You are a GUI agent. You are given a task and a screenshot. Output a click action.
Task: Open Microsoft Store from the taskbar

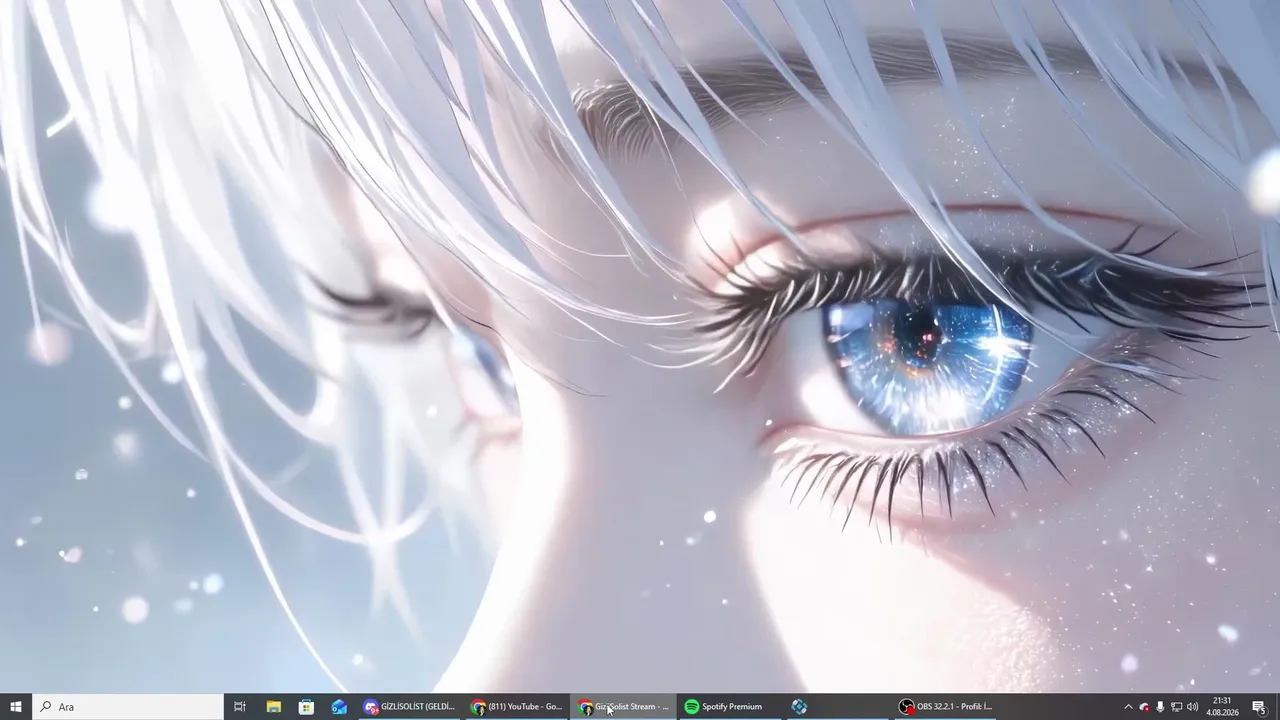pos(306,707)
